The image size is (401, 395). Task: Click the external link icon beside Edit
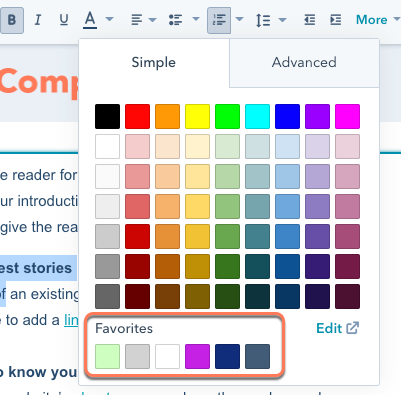click(x=353, y=328)
